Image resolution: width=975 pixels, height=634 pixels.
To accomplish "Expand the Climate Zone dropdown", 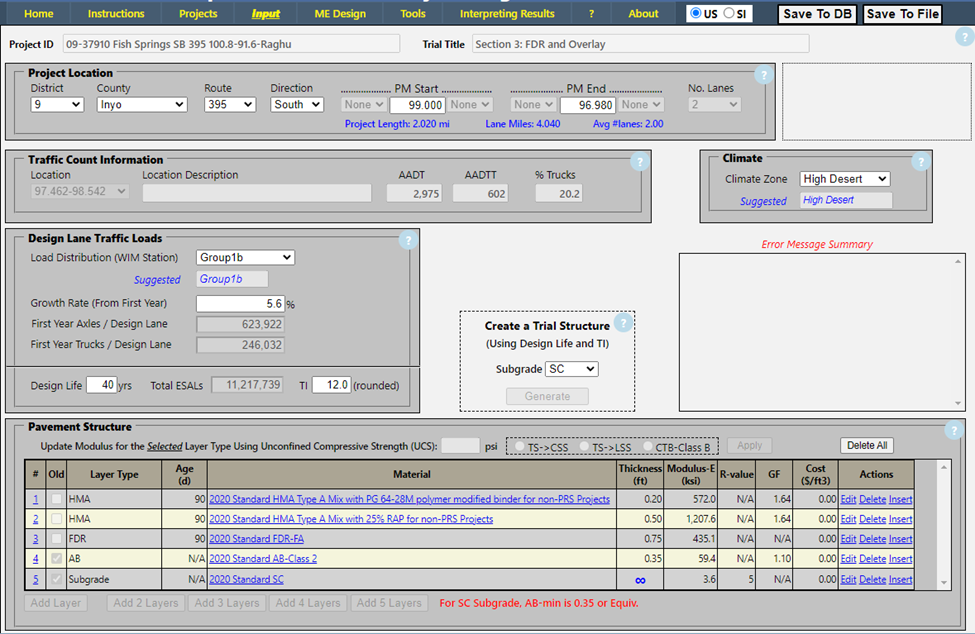I will coord(845,179).
